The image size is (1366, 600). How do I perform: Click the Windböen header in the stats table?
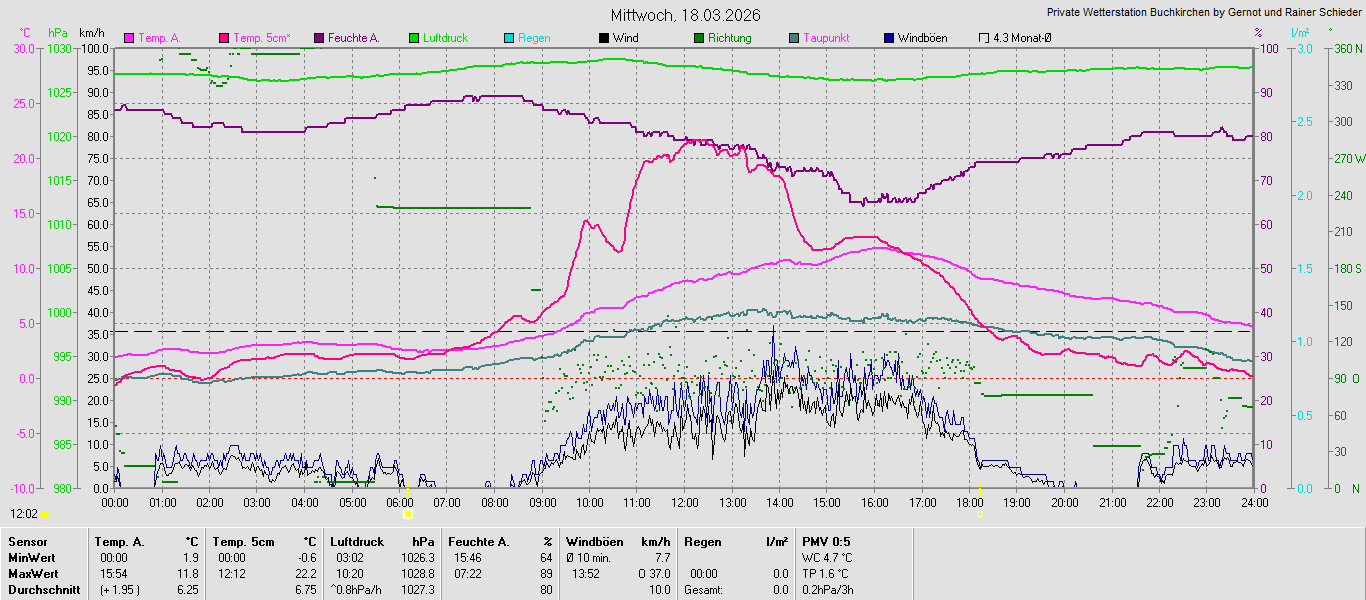600,542
